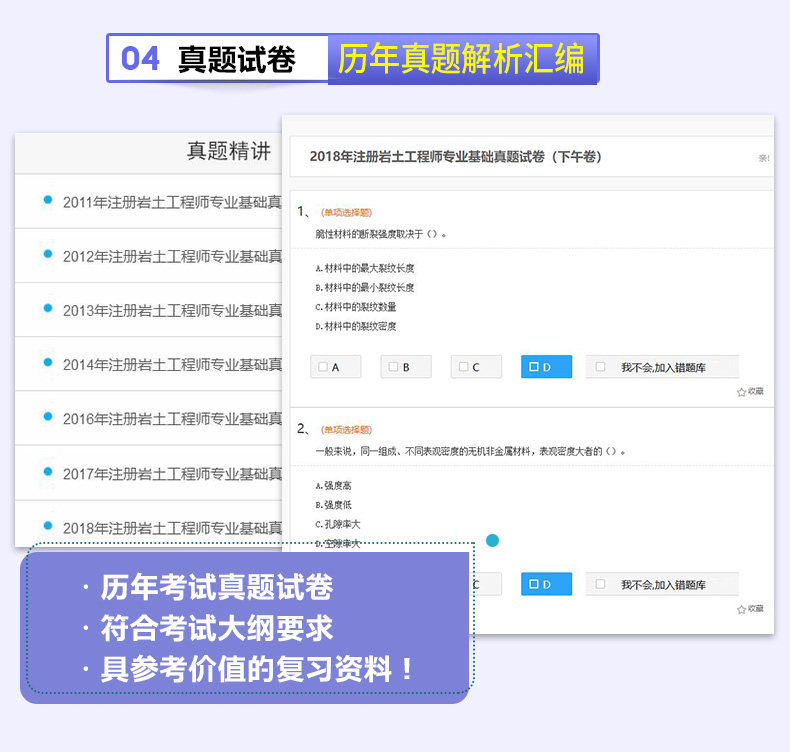Click bullet dot beside 2012年 list item
790x752 pixels.
coord(48,253)
